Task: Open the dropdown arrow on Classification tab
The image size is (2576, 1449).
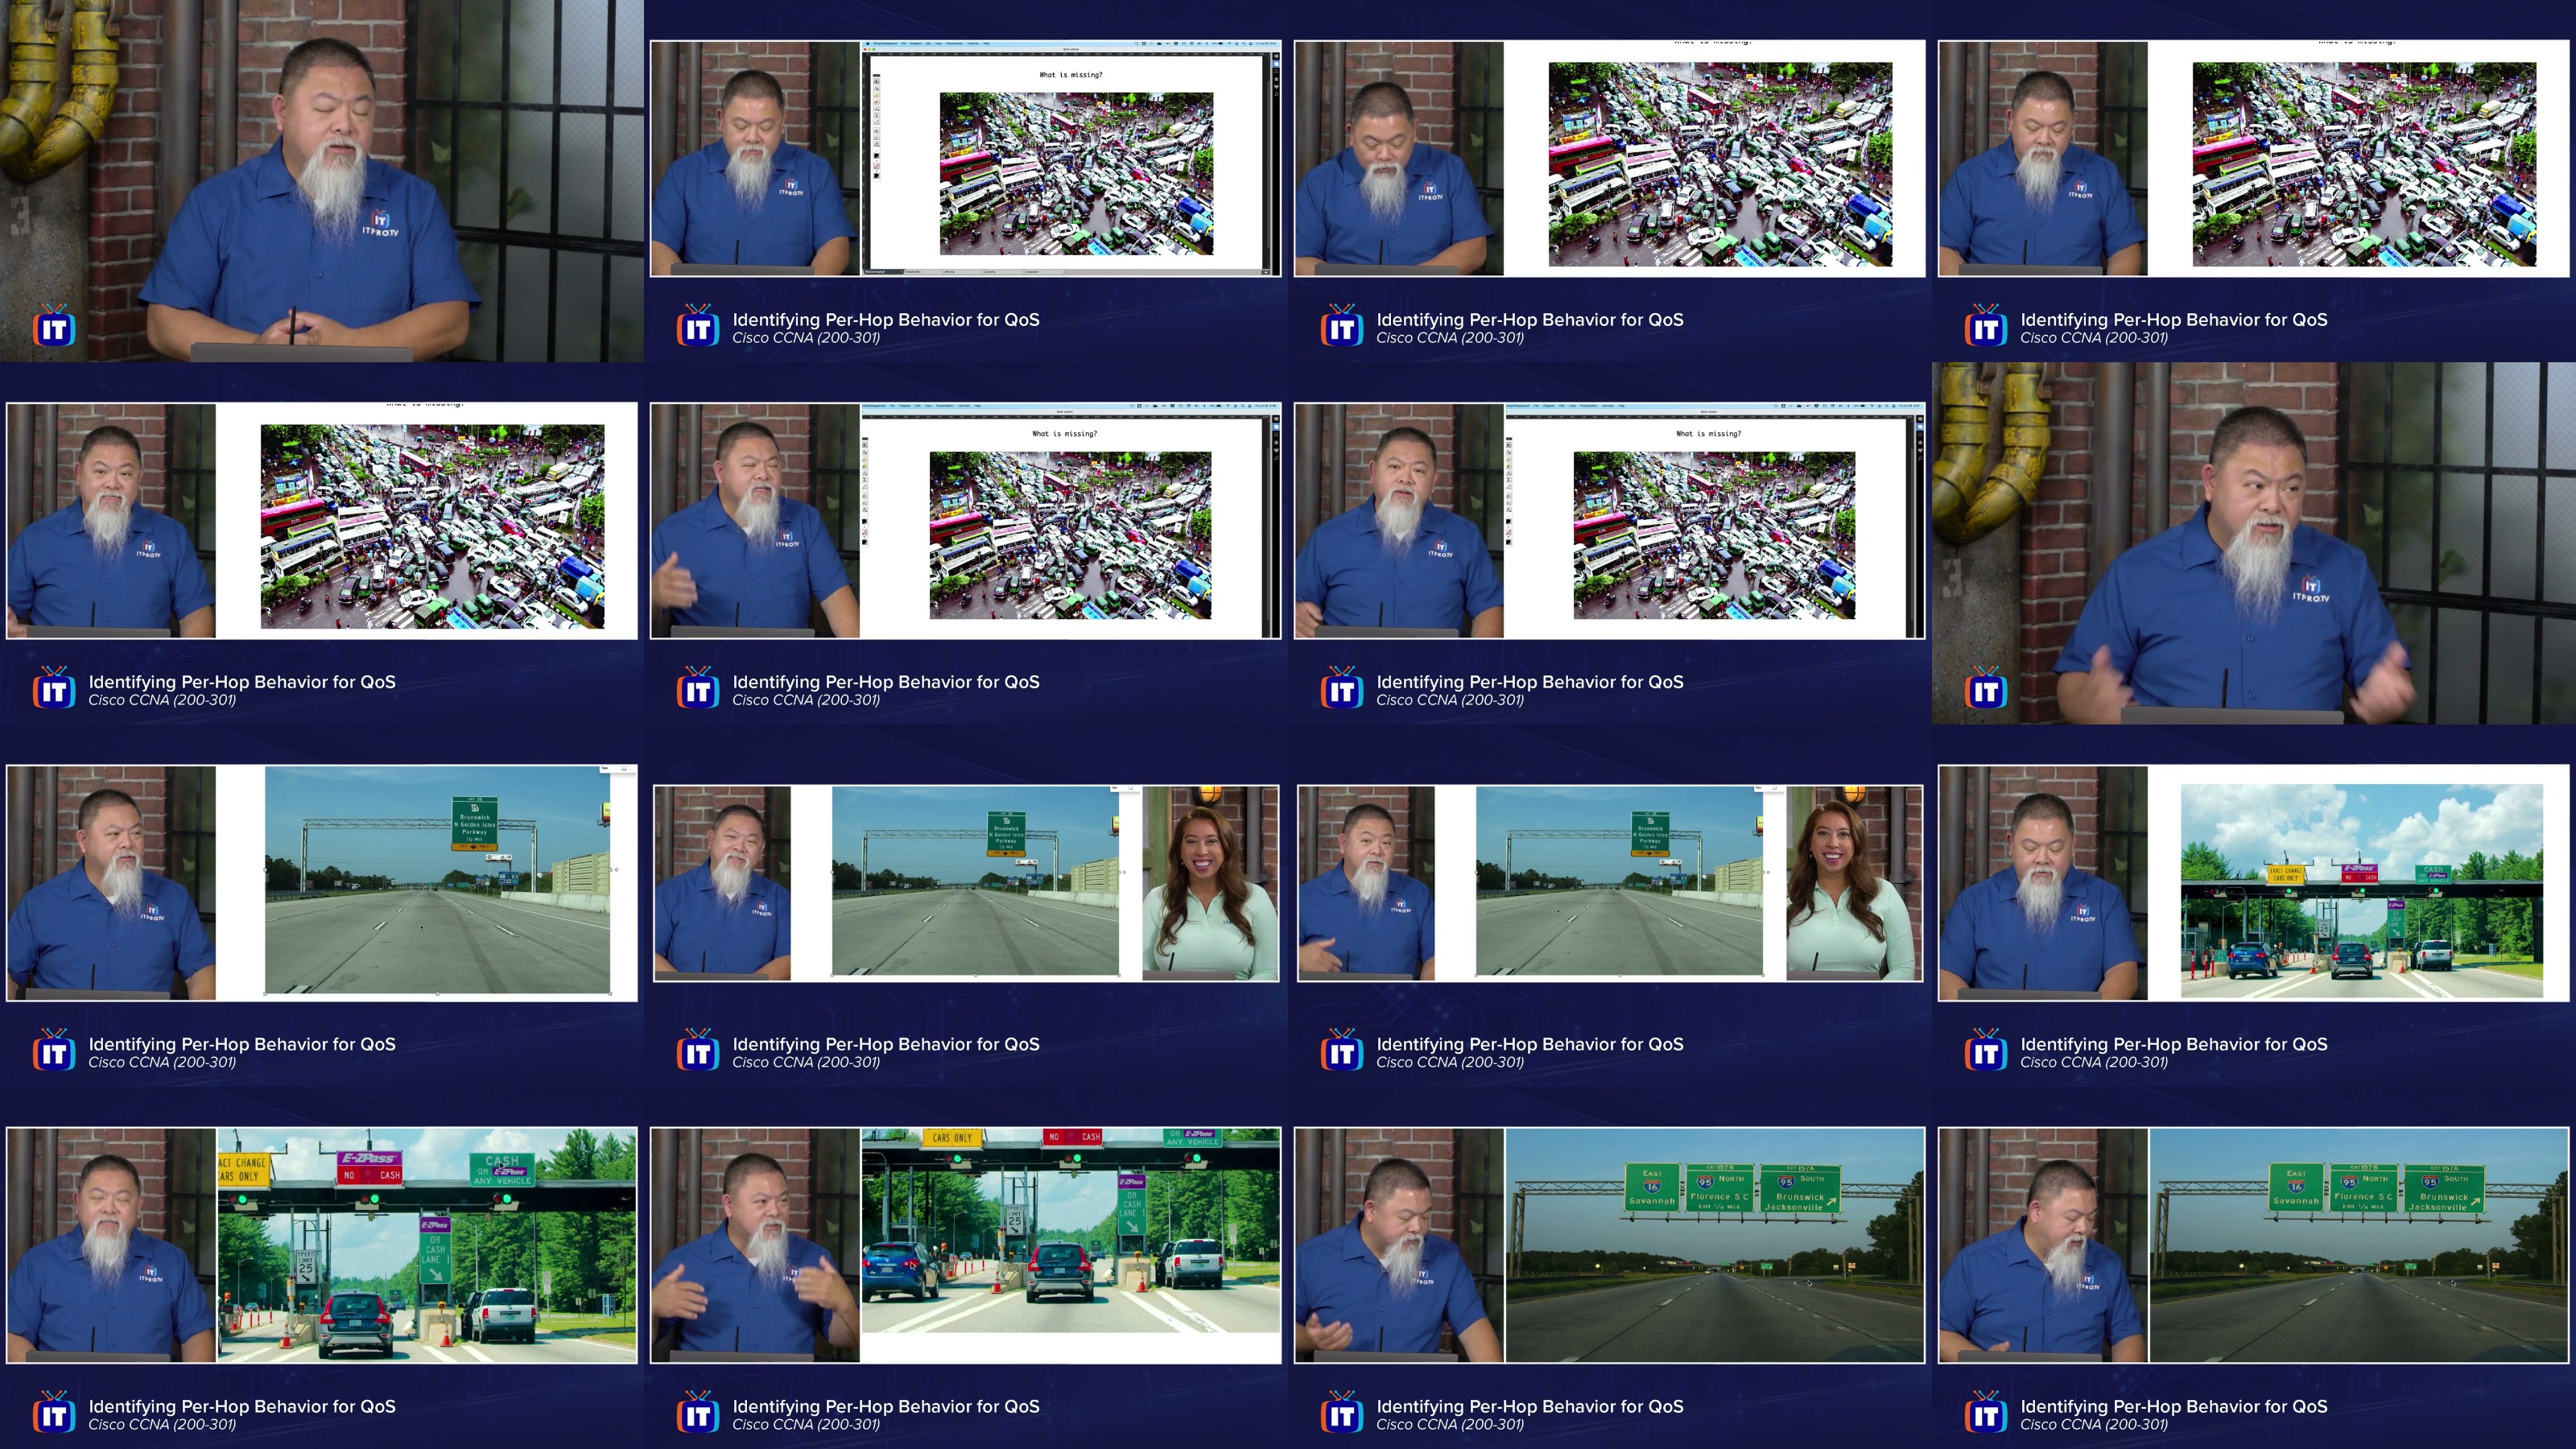Action: 941,272
